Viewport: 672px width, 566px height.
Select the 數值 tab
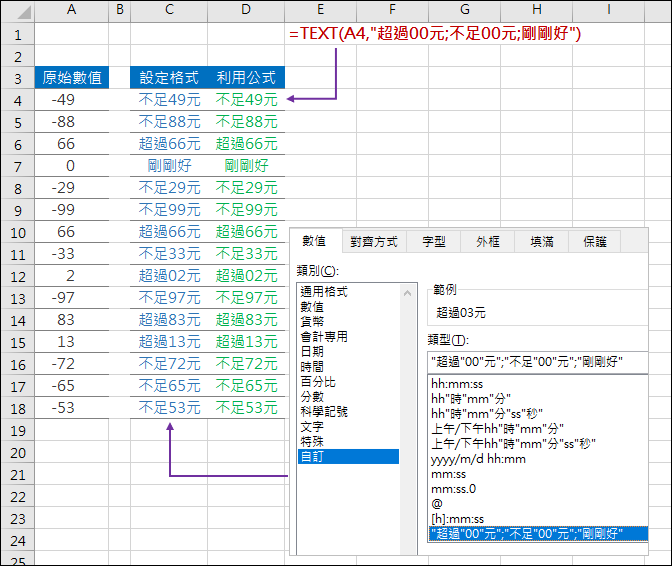[315, 241]
